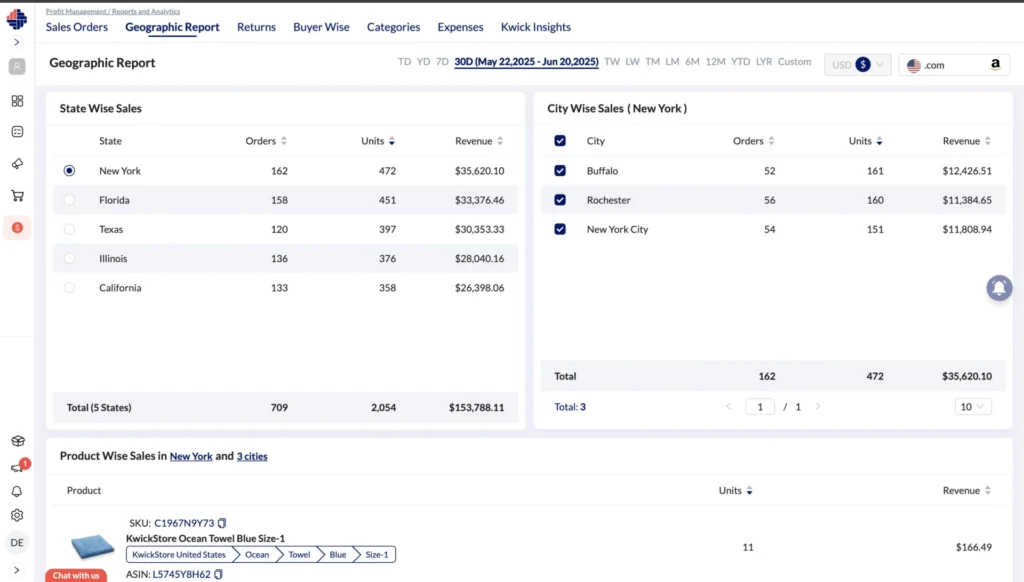Click the page number input field

pyautogui.click(x=760, y=407)
